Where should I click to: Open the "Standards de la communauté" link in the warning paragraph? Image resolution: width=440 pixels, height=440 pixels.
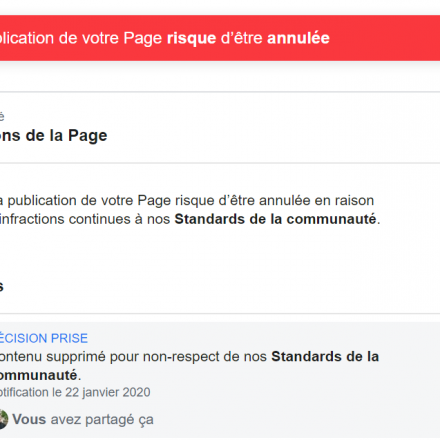tap(275, 219)
